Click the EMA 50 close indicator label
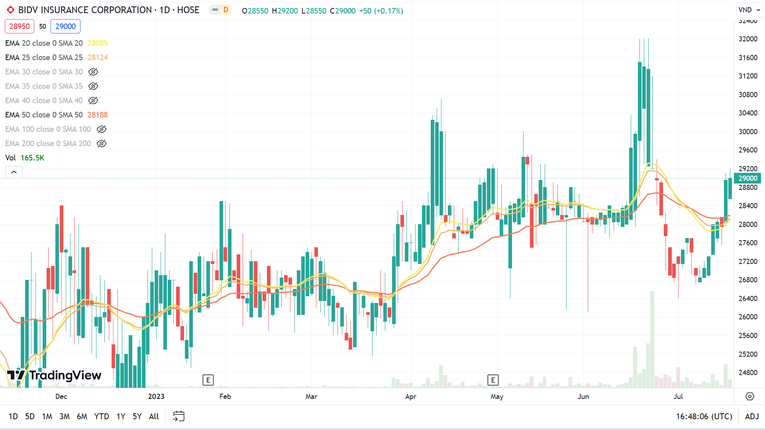Viewport: 765px width, 430px height. [x=44, y=115]
